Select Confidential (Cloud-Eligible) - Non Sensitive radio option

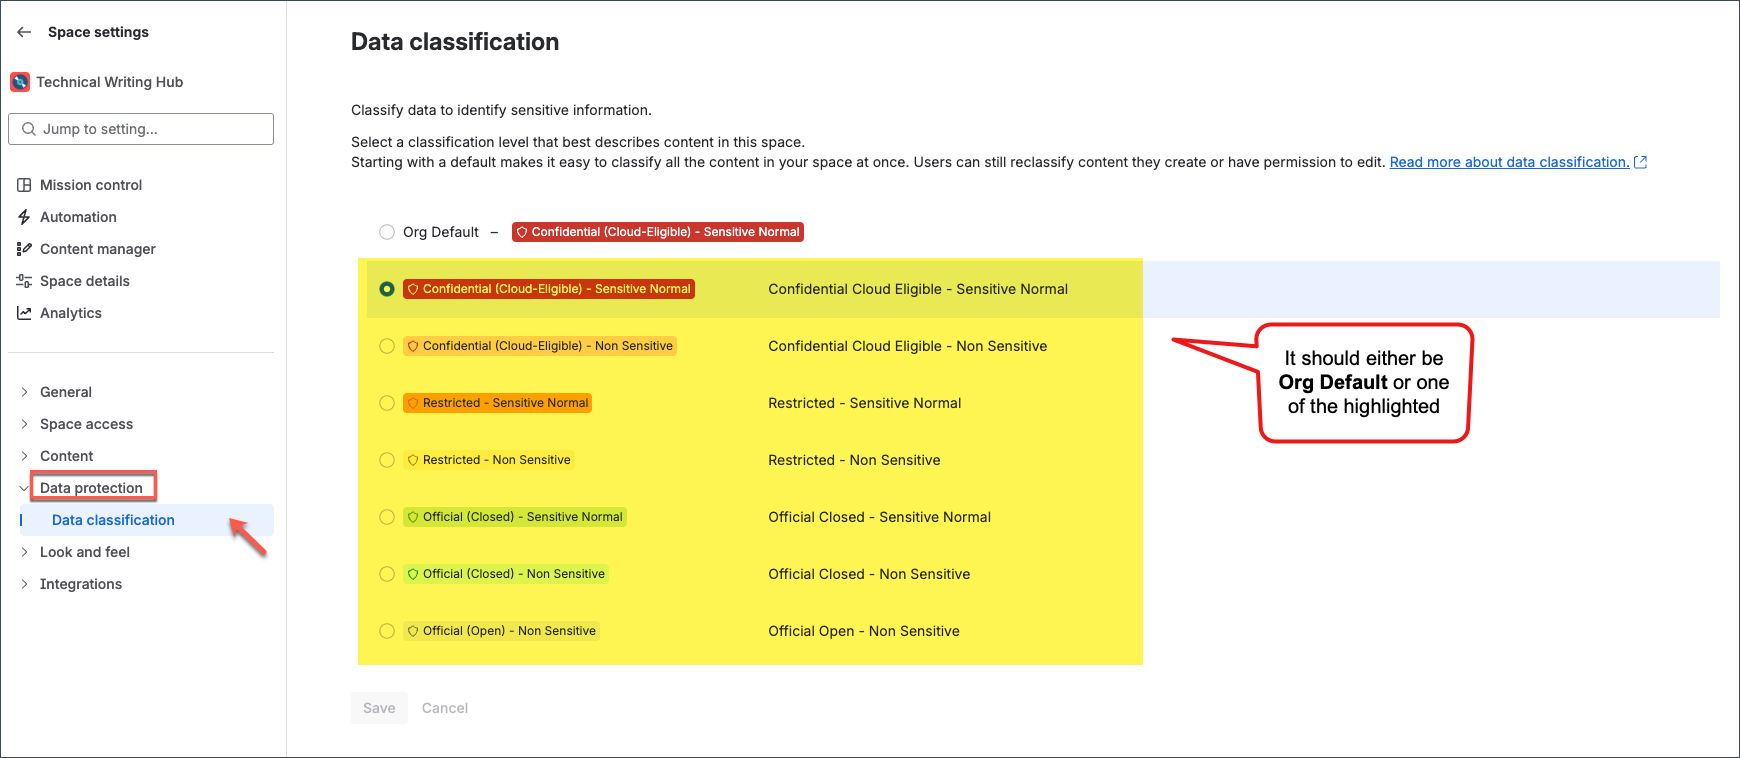tap(387, 346)
